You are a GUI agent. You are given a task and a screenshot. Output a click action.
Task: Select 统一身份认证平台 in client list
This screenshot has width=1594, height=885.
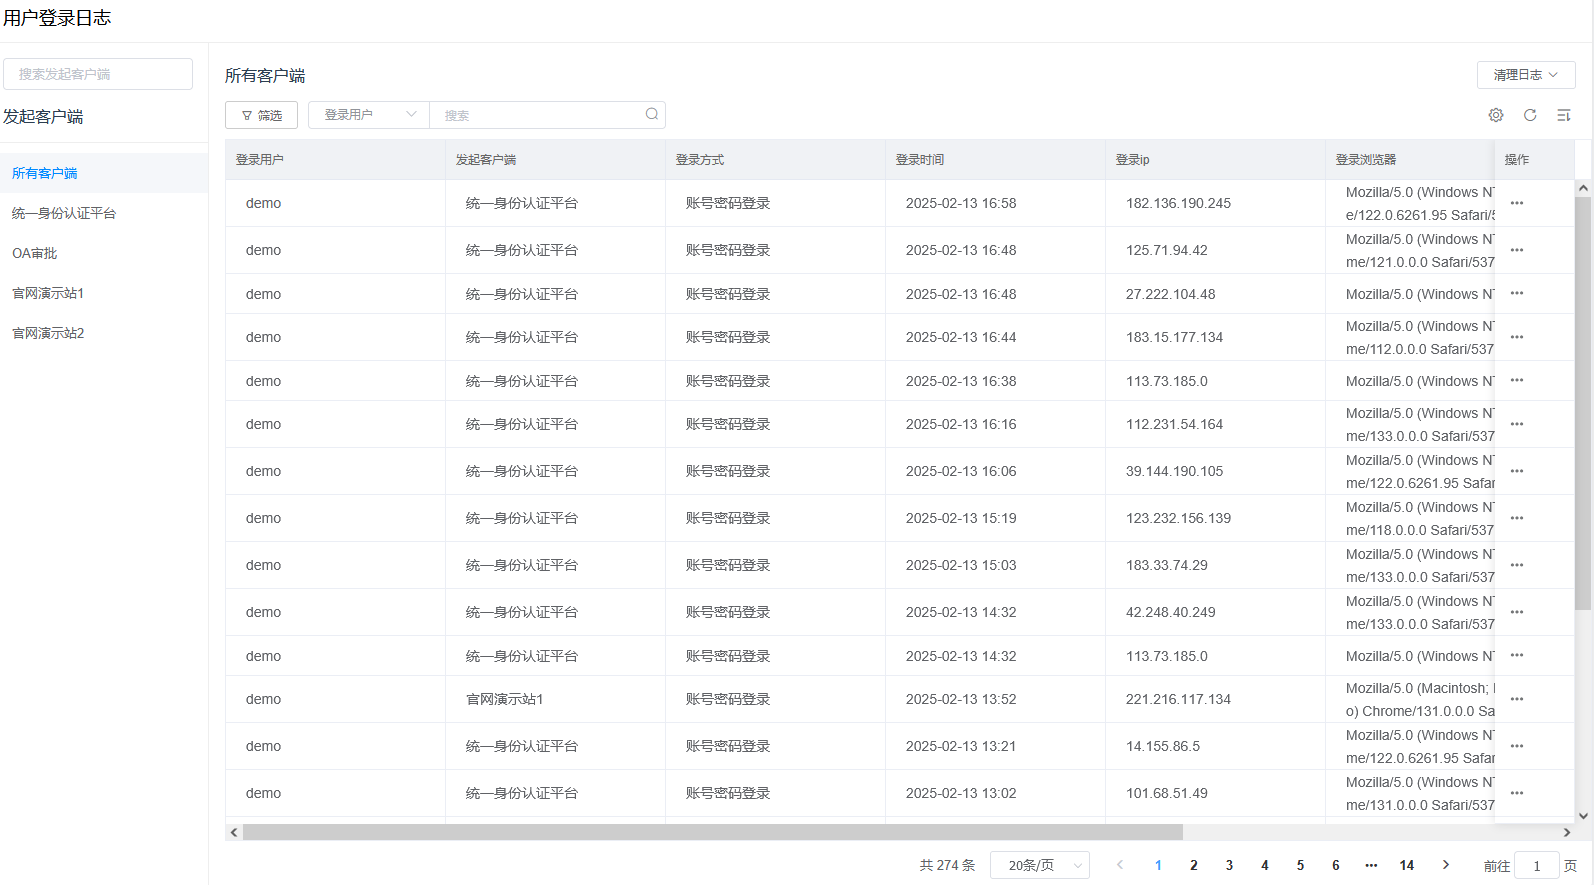click(x=64, y=213)
